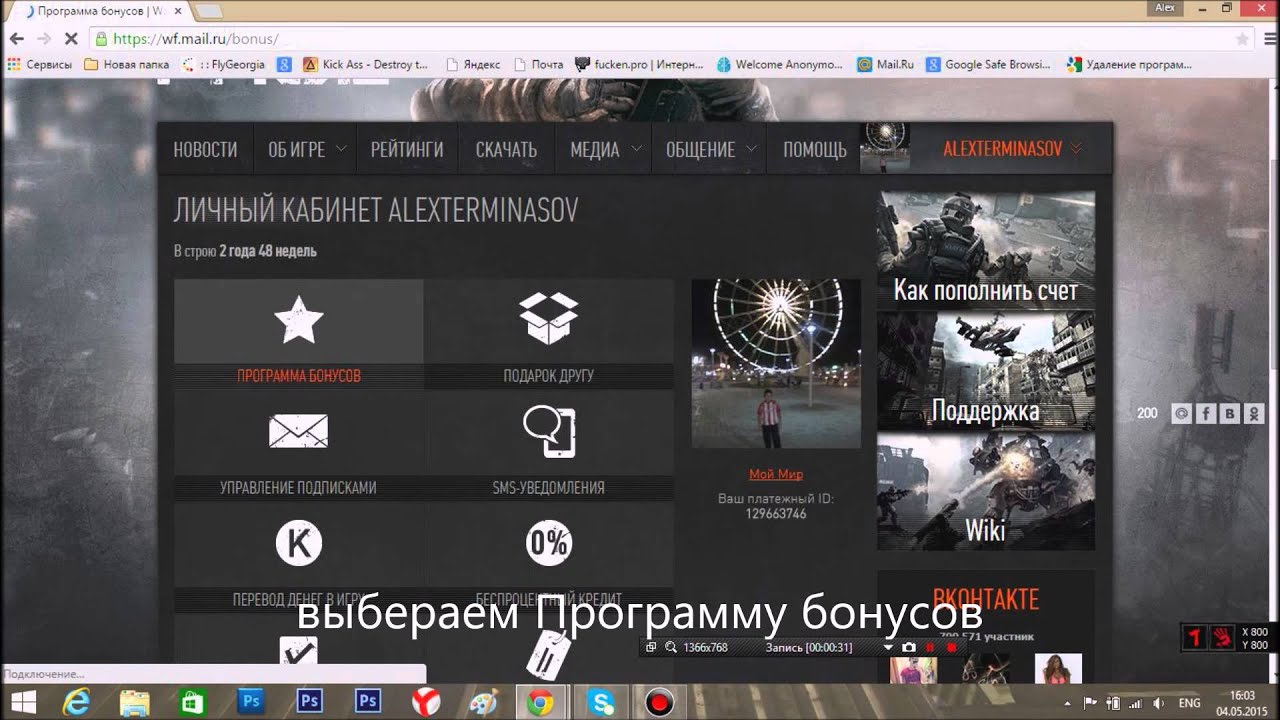
Task: Open the Новости menu item
Action: tap(205, 150)
